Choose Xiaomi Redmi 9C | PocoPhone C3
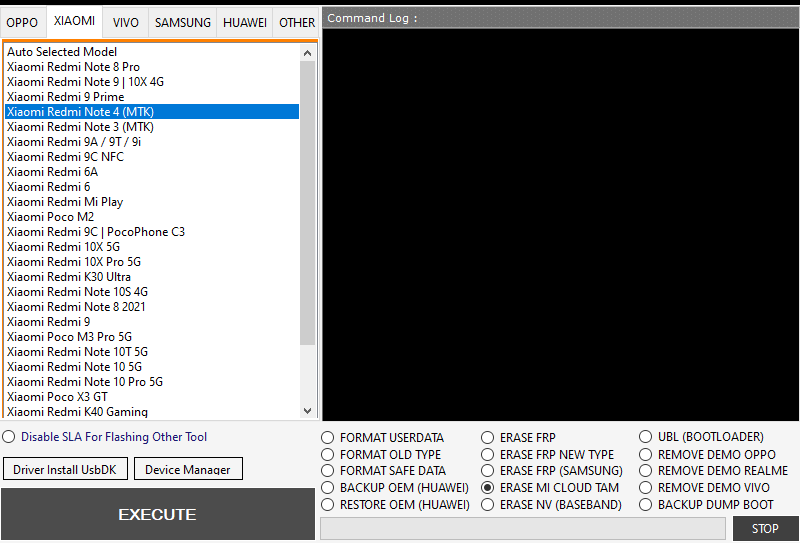Viewport: 800px width, 543px height. [152, 232]
